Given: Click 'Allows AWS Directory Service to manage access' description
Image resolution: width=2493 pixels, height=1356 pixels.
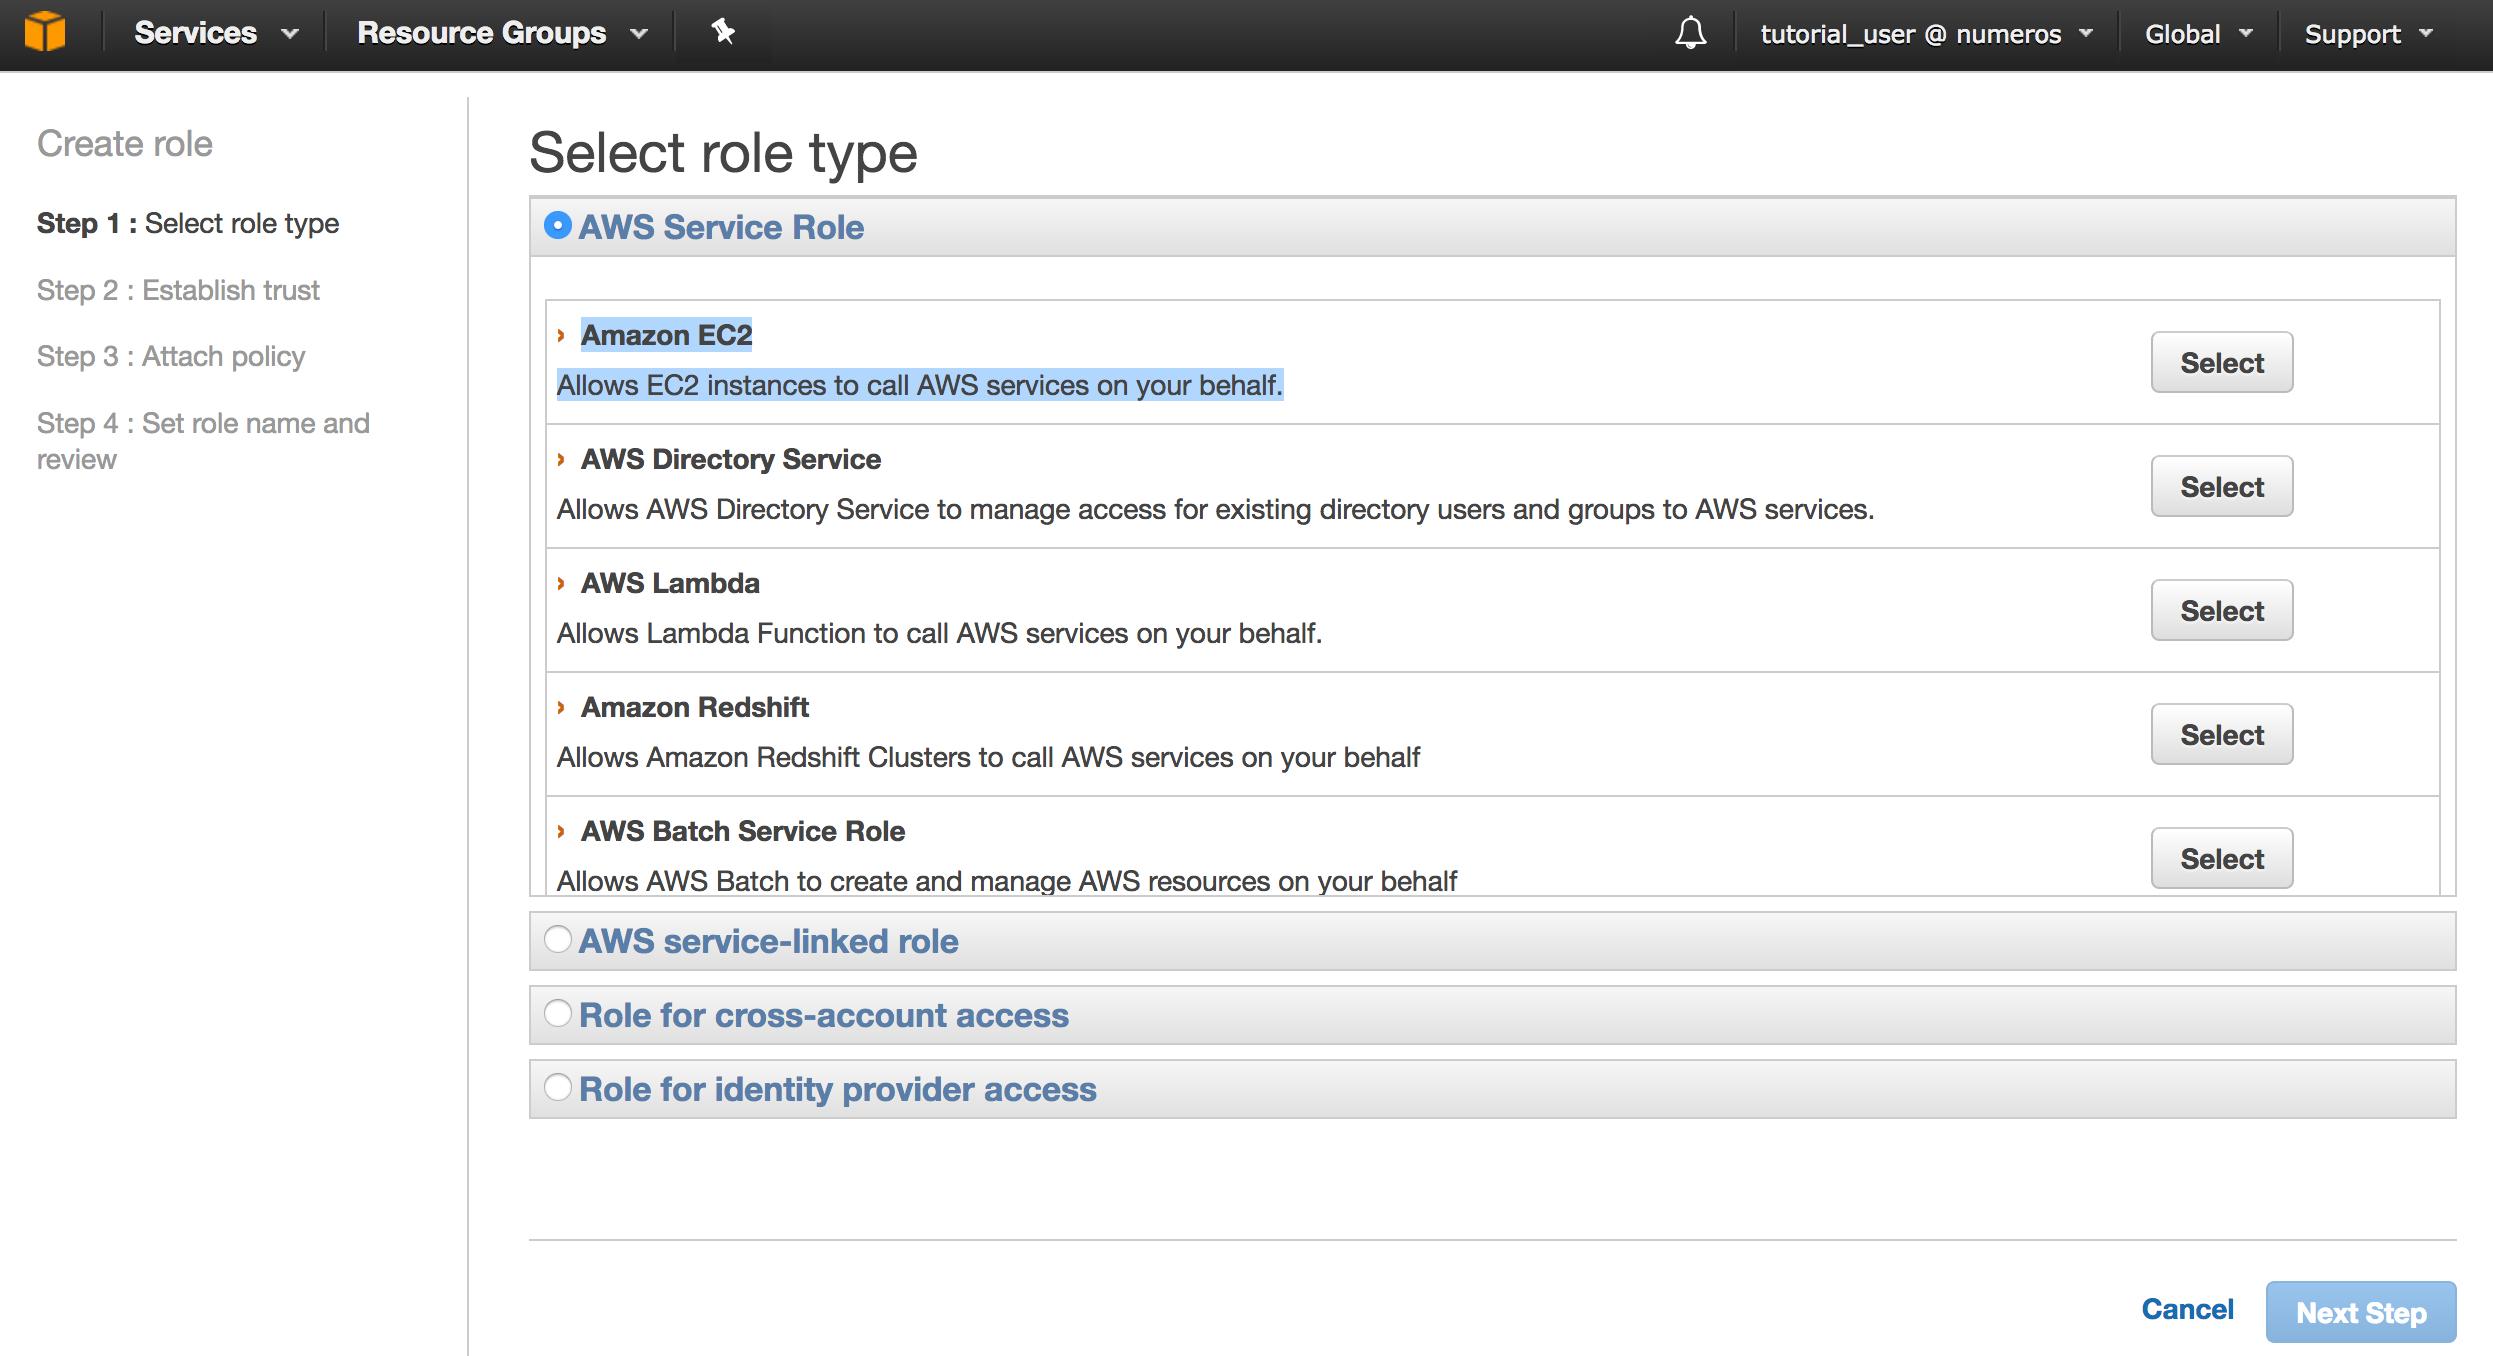Looking at the screenshot, I should [x=1215, y=509].
